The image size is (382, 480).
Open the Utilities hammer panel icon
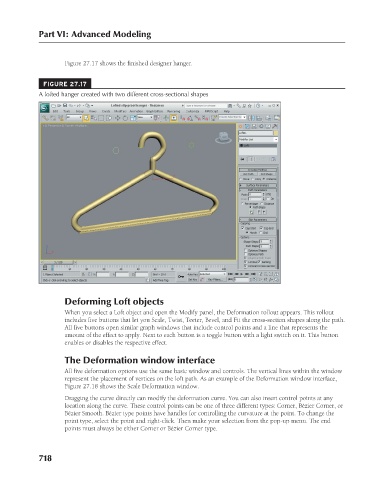click(x=275, y=126)
